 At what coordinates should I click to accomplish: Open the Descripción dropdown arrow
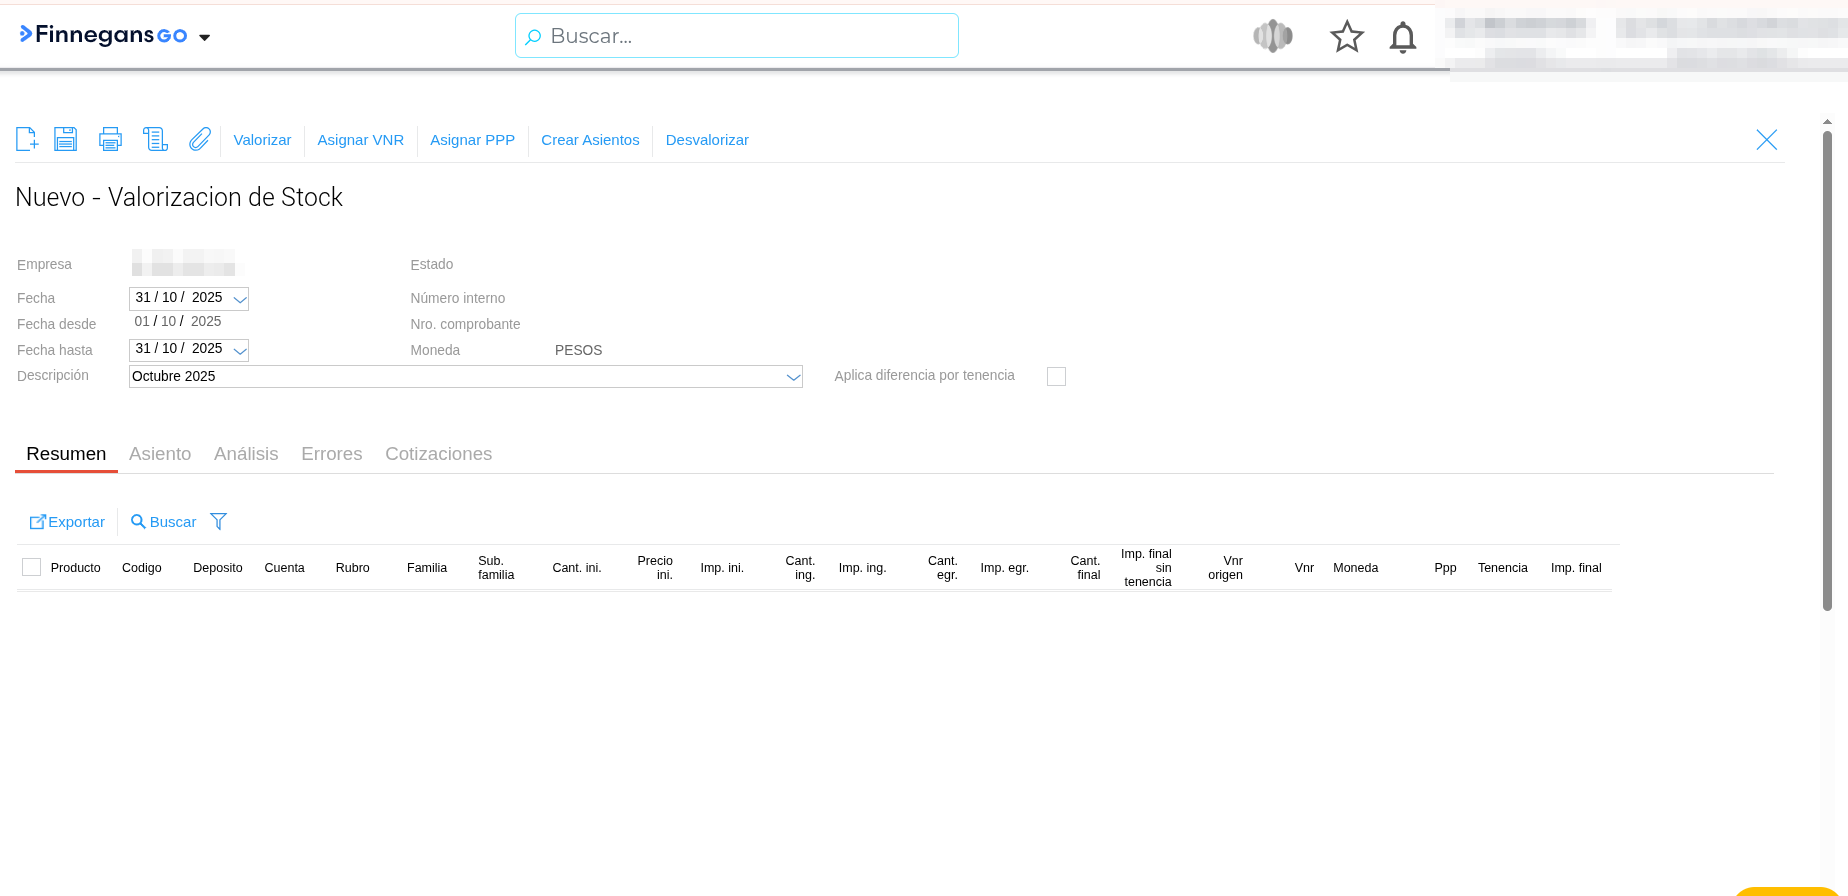coord(793,377)
